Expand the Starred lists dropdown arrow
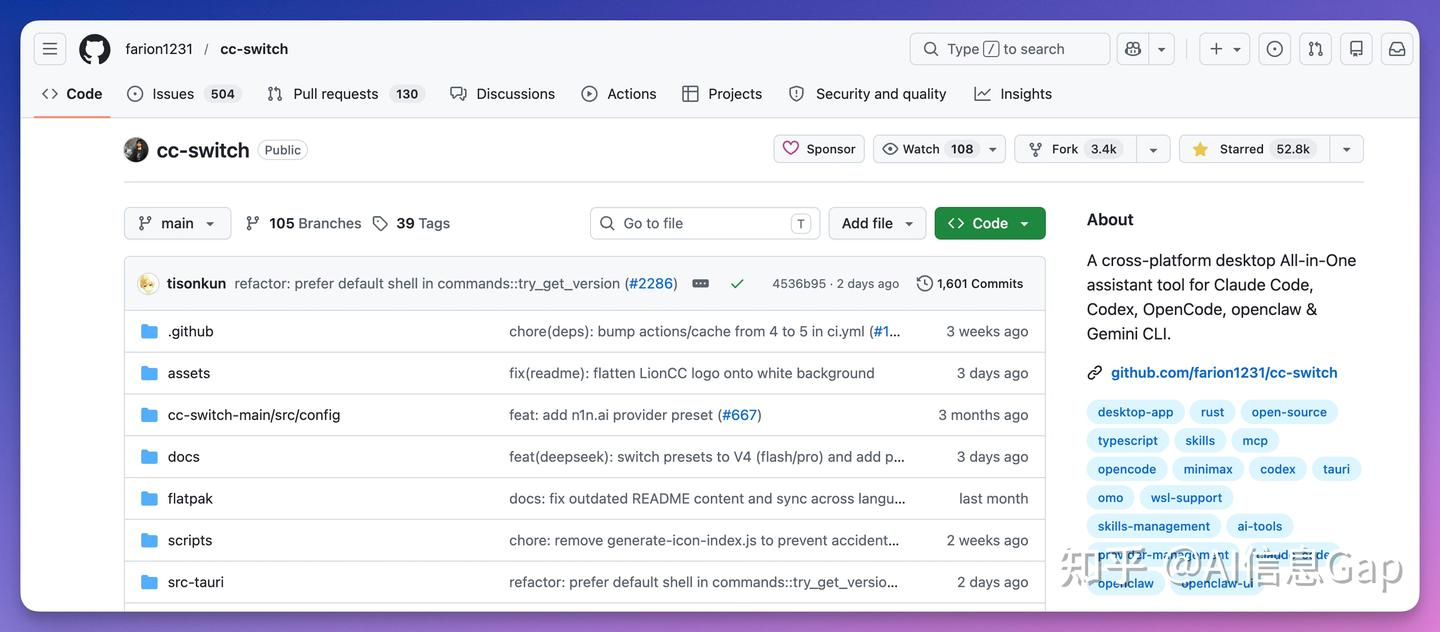This screenshot has width=1440, height=632. [1346, 149]
